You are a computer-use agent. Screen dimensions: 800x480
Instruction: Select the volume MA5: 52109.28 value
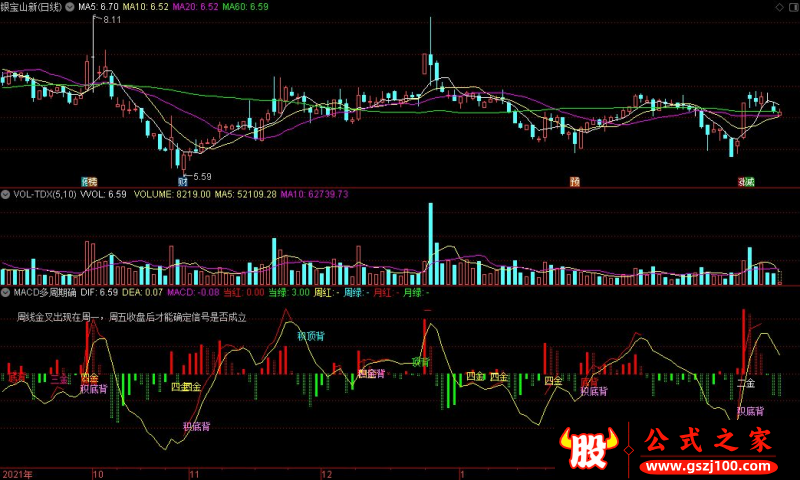pyautogui.click(x=245, y=194)
